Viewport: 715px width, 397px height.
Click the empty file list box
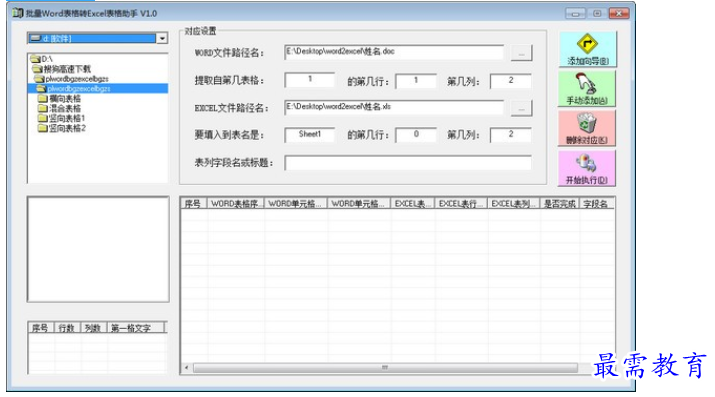coord(98,249)
